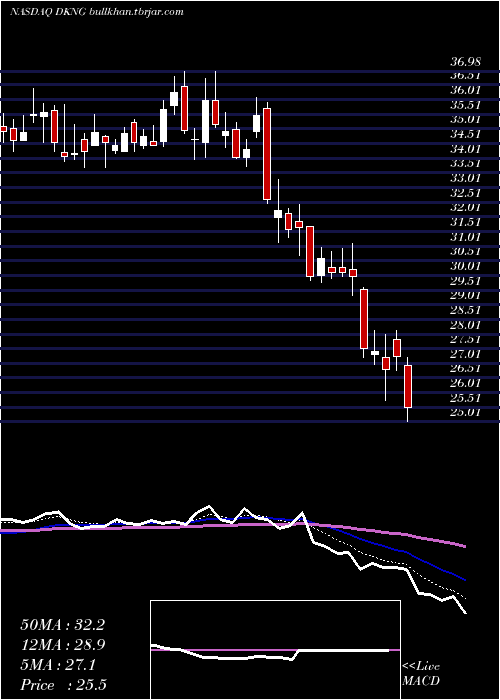Click the 25.51 axis value
Image resolution: width=500 pixels, height=700 pixels.
[x=465, y=398]
